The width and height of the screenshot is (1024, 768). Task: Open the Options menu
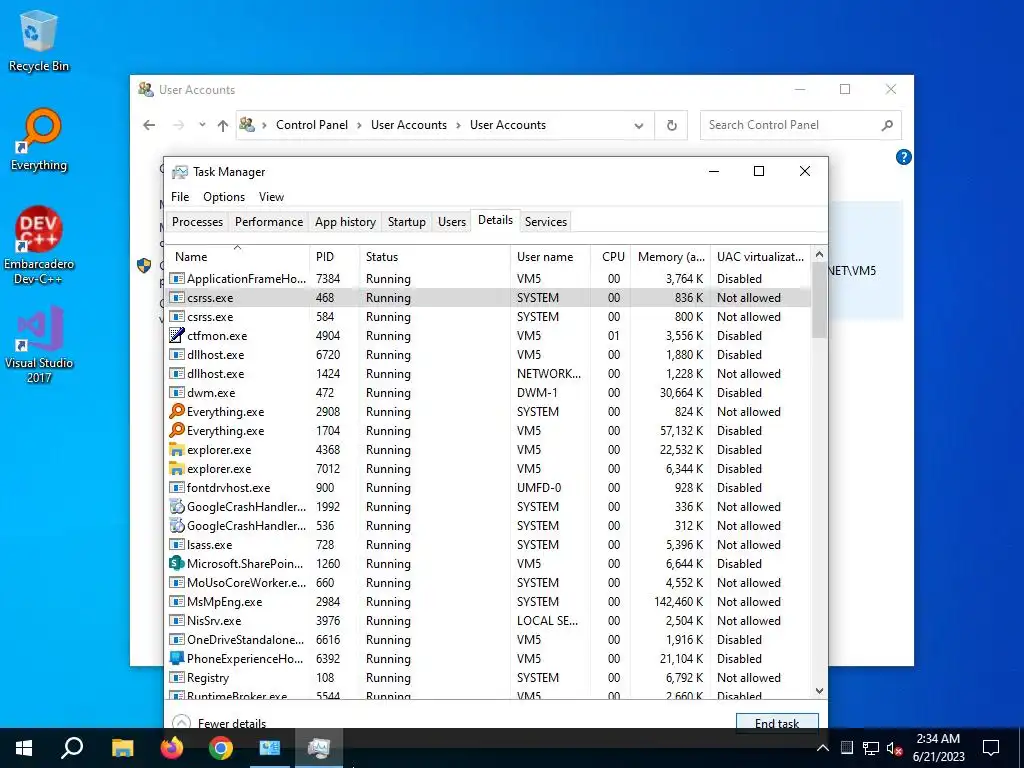point(224,197)
